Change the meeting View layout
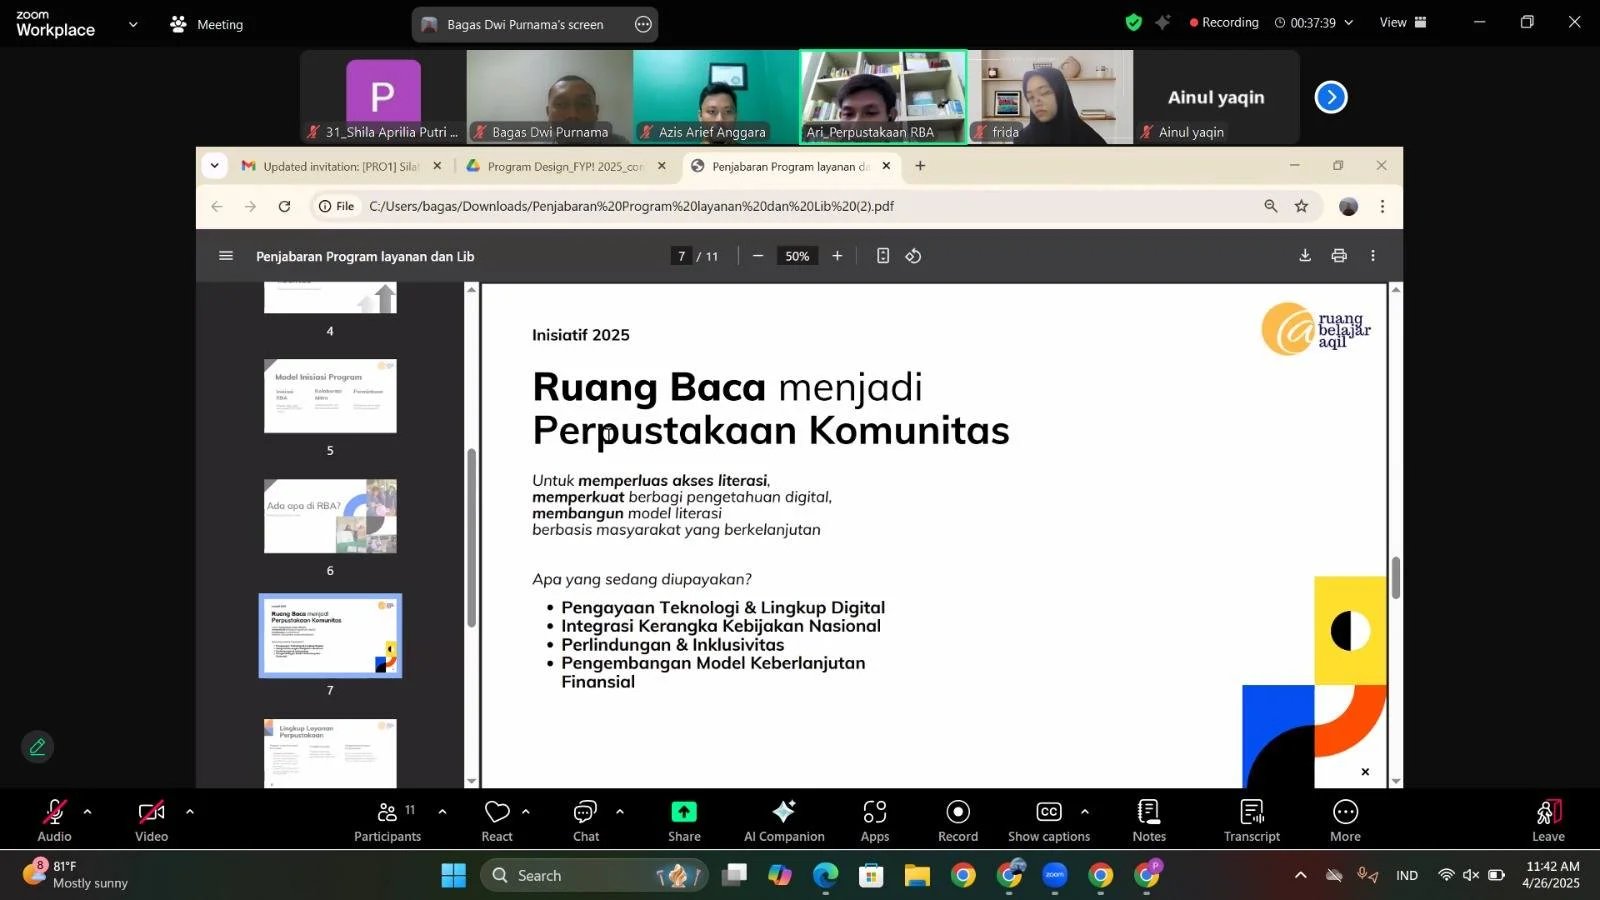1600x900 pixels. pos(1403,22)
